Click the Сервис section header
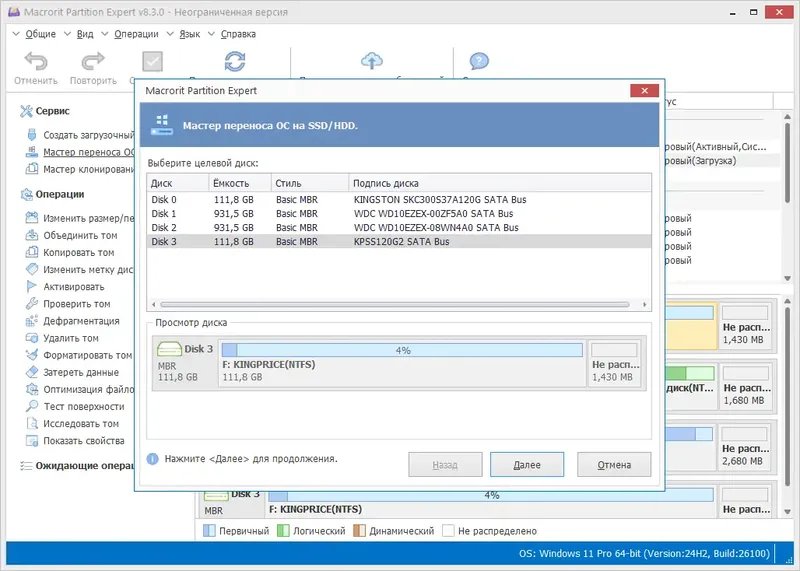This screenshot has width=800, height=571. 52,111
